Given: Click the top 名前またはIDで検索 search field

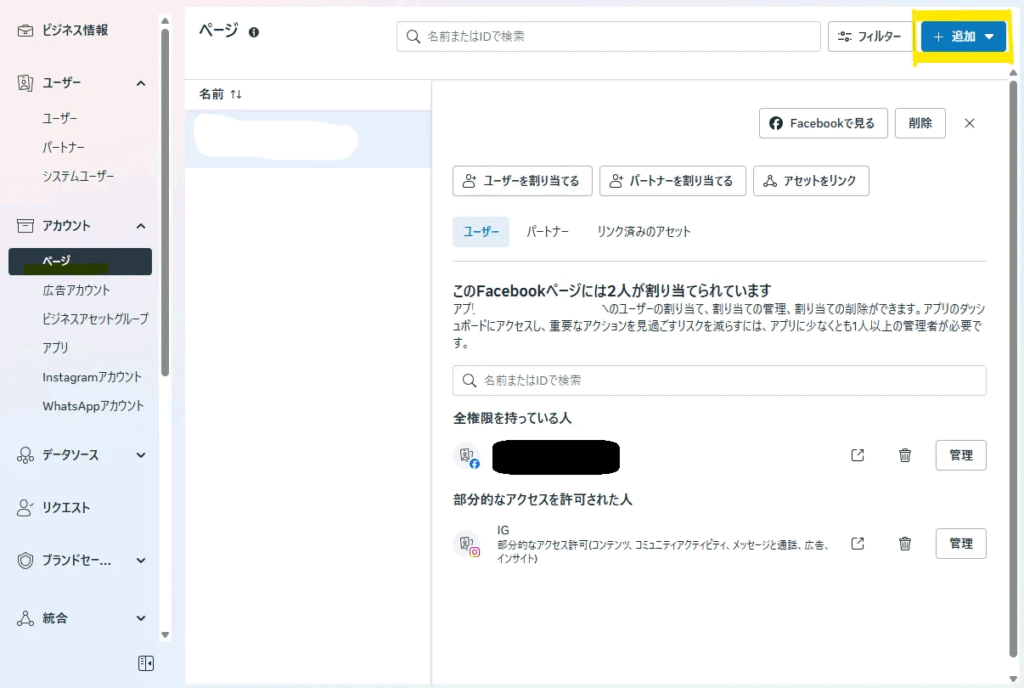Looking at the screenshot, I should pos(610,37).
